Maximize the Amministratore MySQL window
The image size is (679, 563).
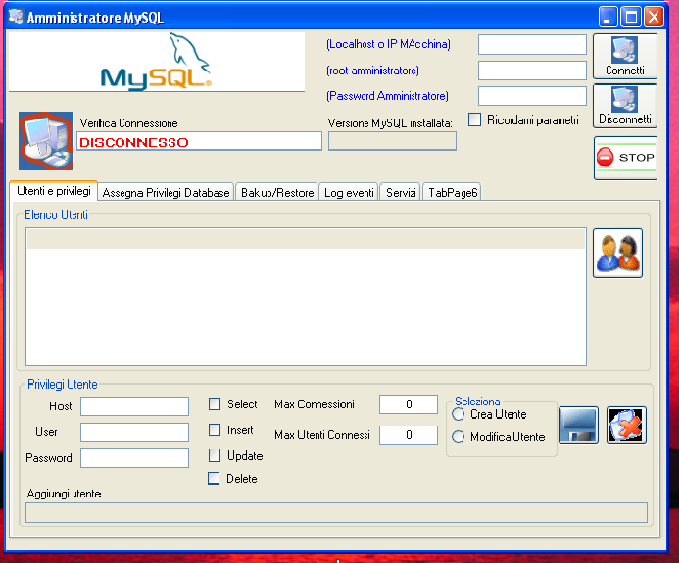631,17
